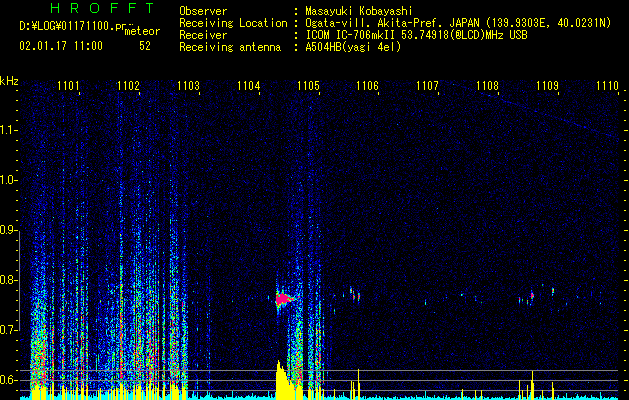This screenshot has width=629, height=400.
Task: Click the Receiver field label
Action: [x=203, y=35]
